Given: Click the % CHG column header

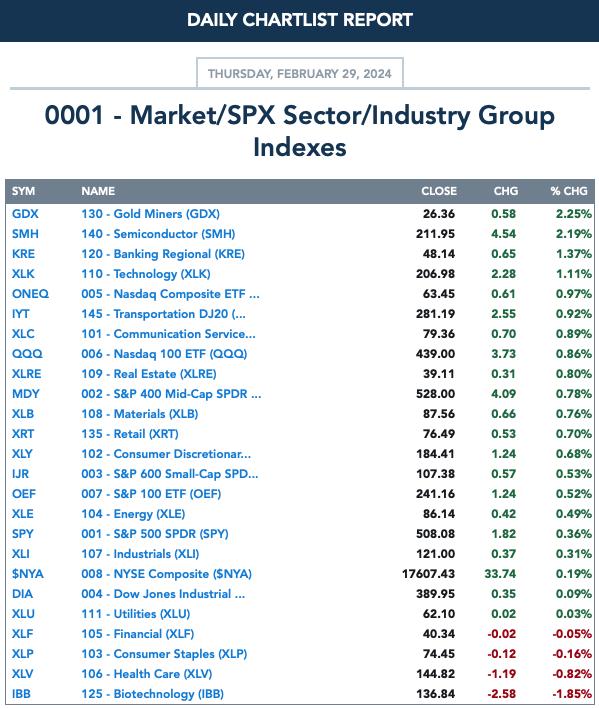Looking at the screenshot, I should tap(569, 191).
